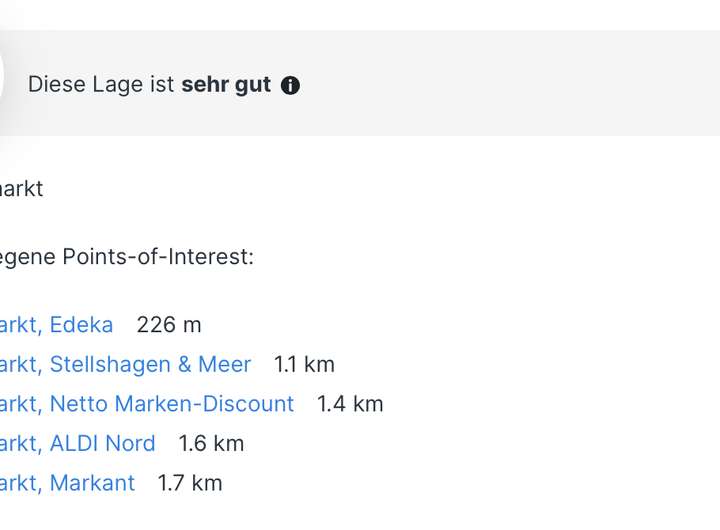This screenshot has height=530, width=720.
Task: Open the Edeka supermarket link
Action: tap(56, 325)
